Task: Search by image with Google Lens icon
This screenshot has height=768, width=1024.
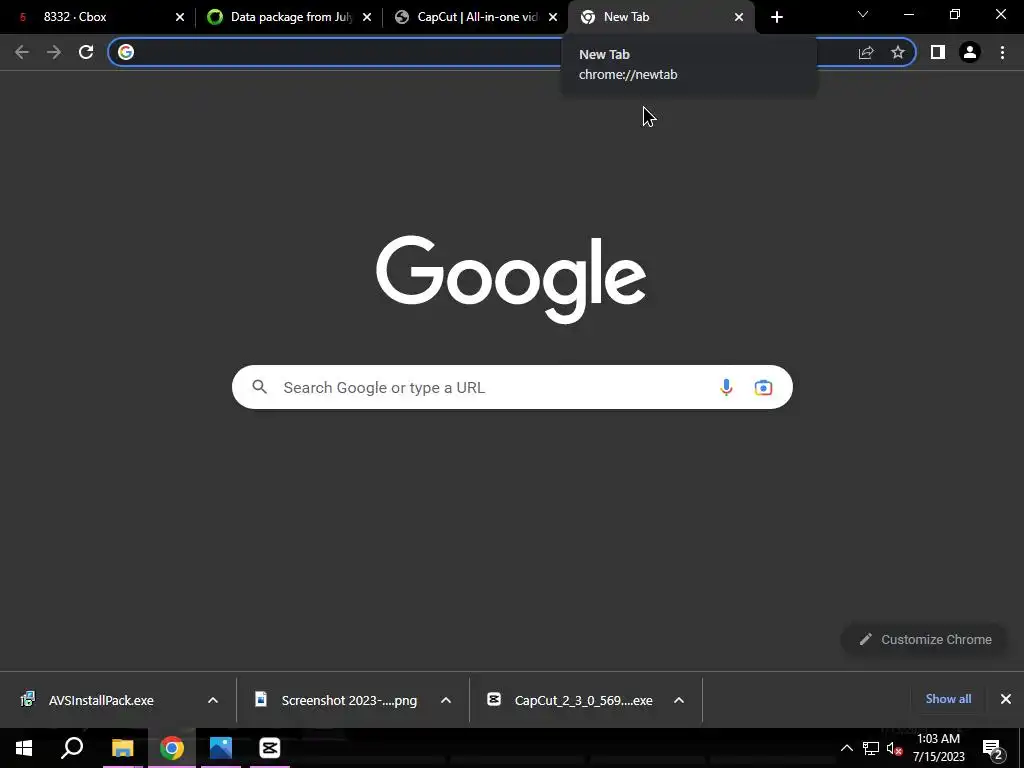Action: (763, 387)
